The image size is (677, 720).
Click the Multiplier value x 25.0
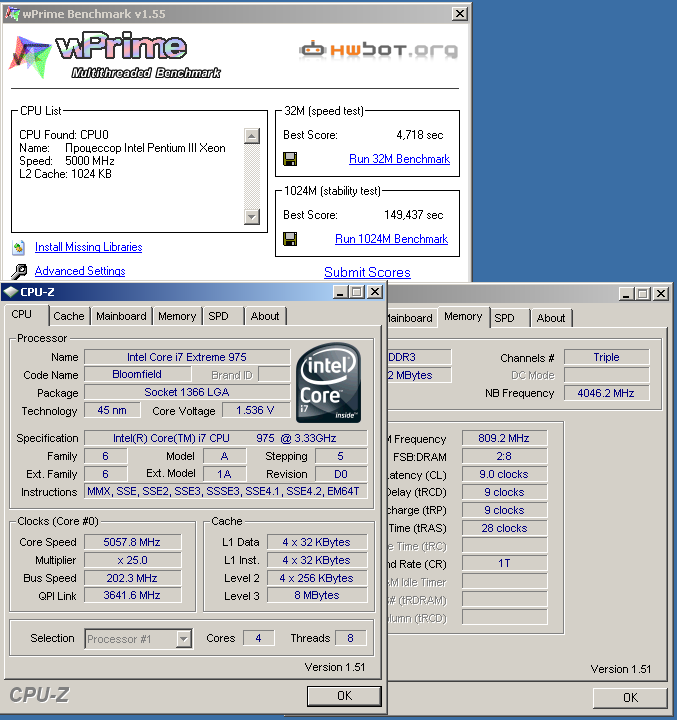tap(132, 560)
